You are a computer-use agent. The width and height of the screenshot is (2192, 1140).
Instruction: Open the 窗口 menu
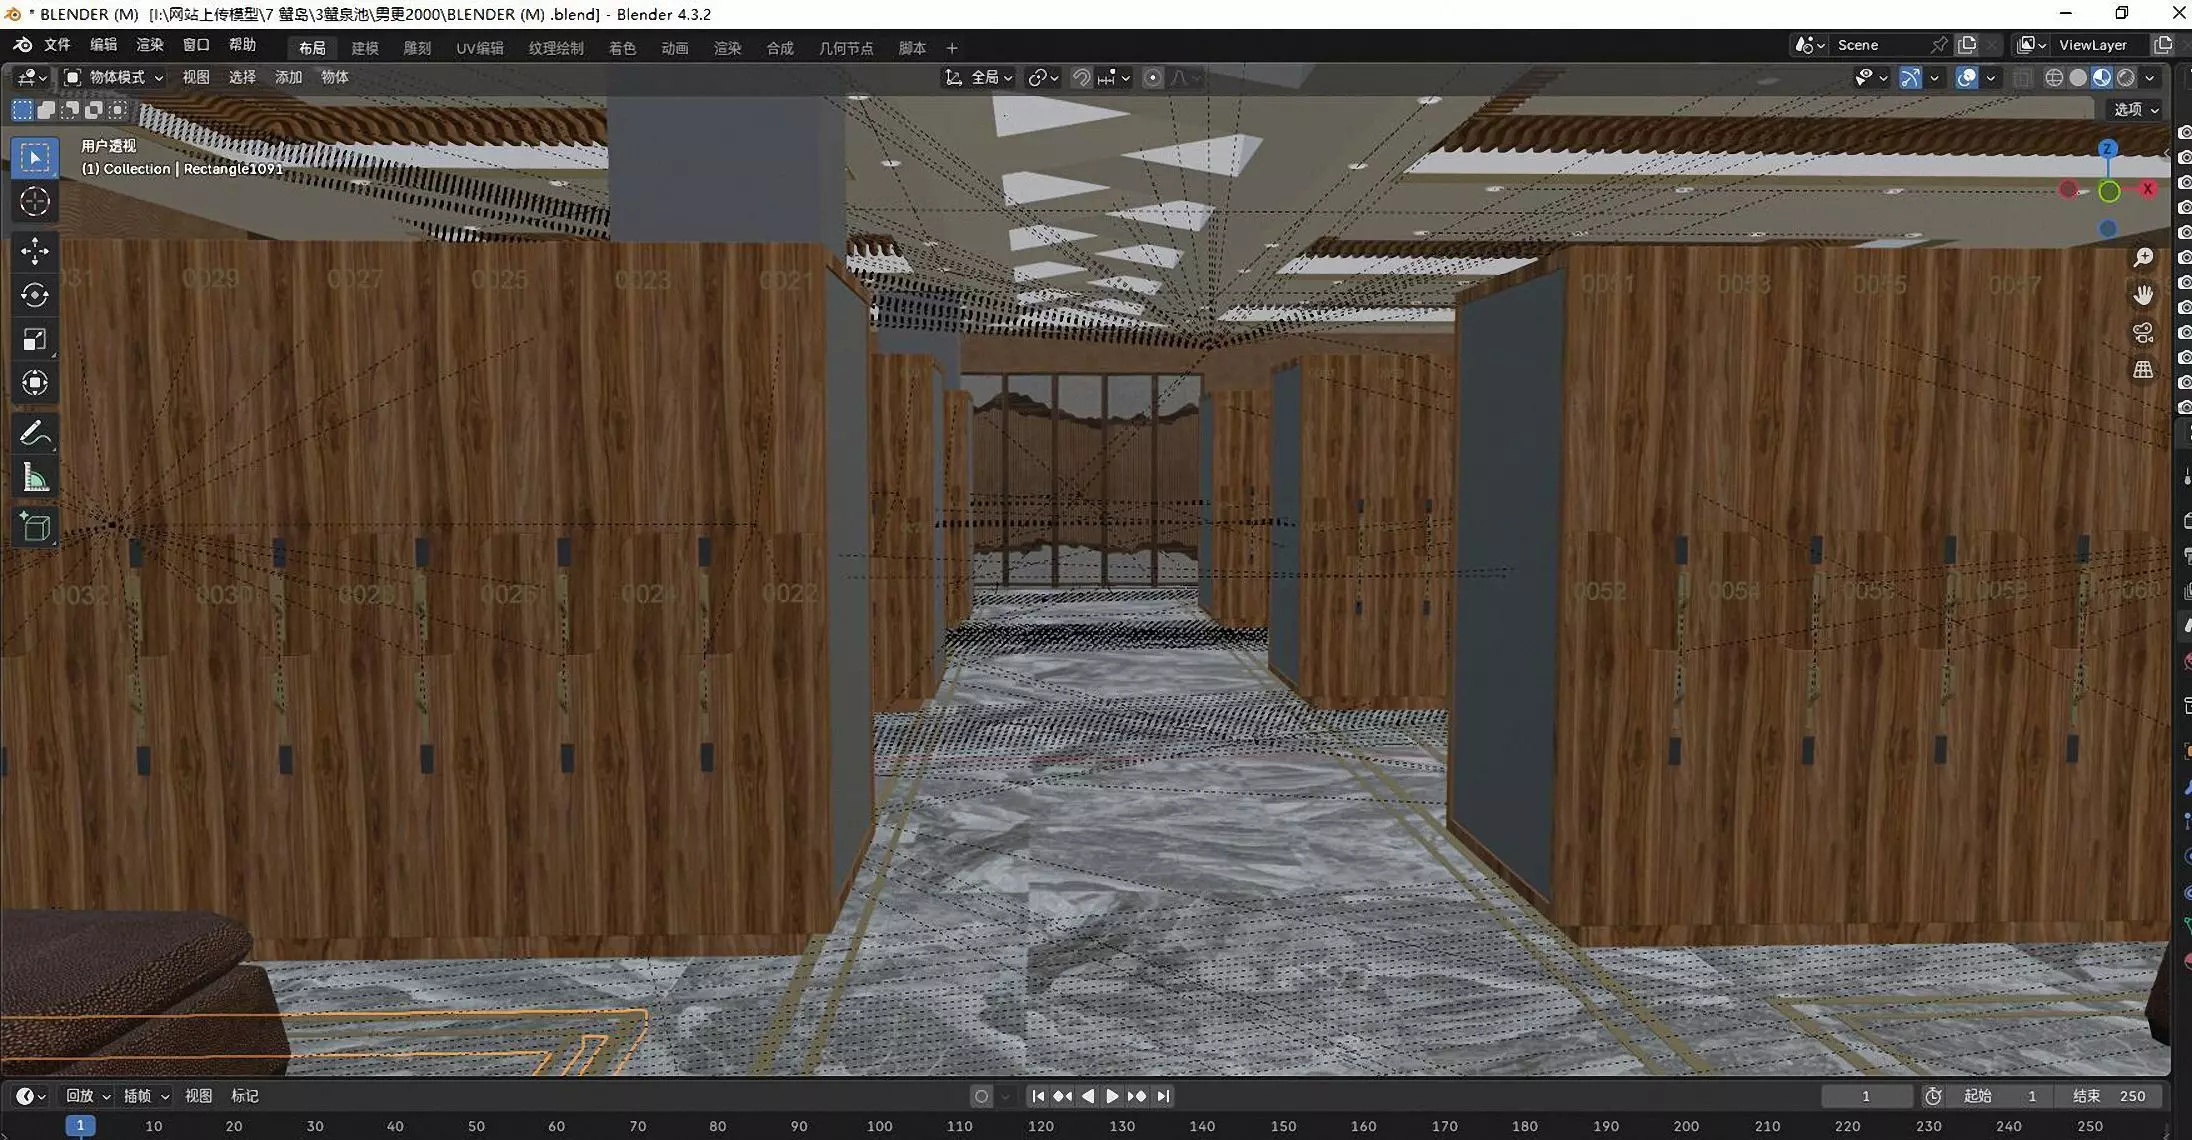pos(196,45)
